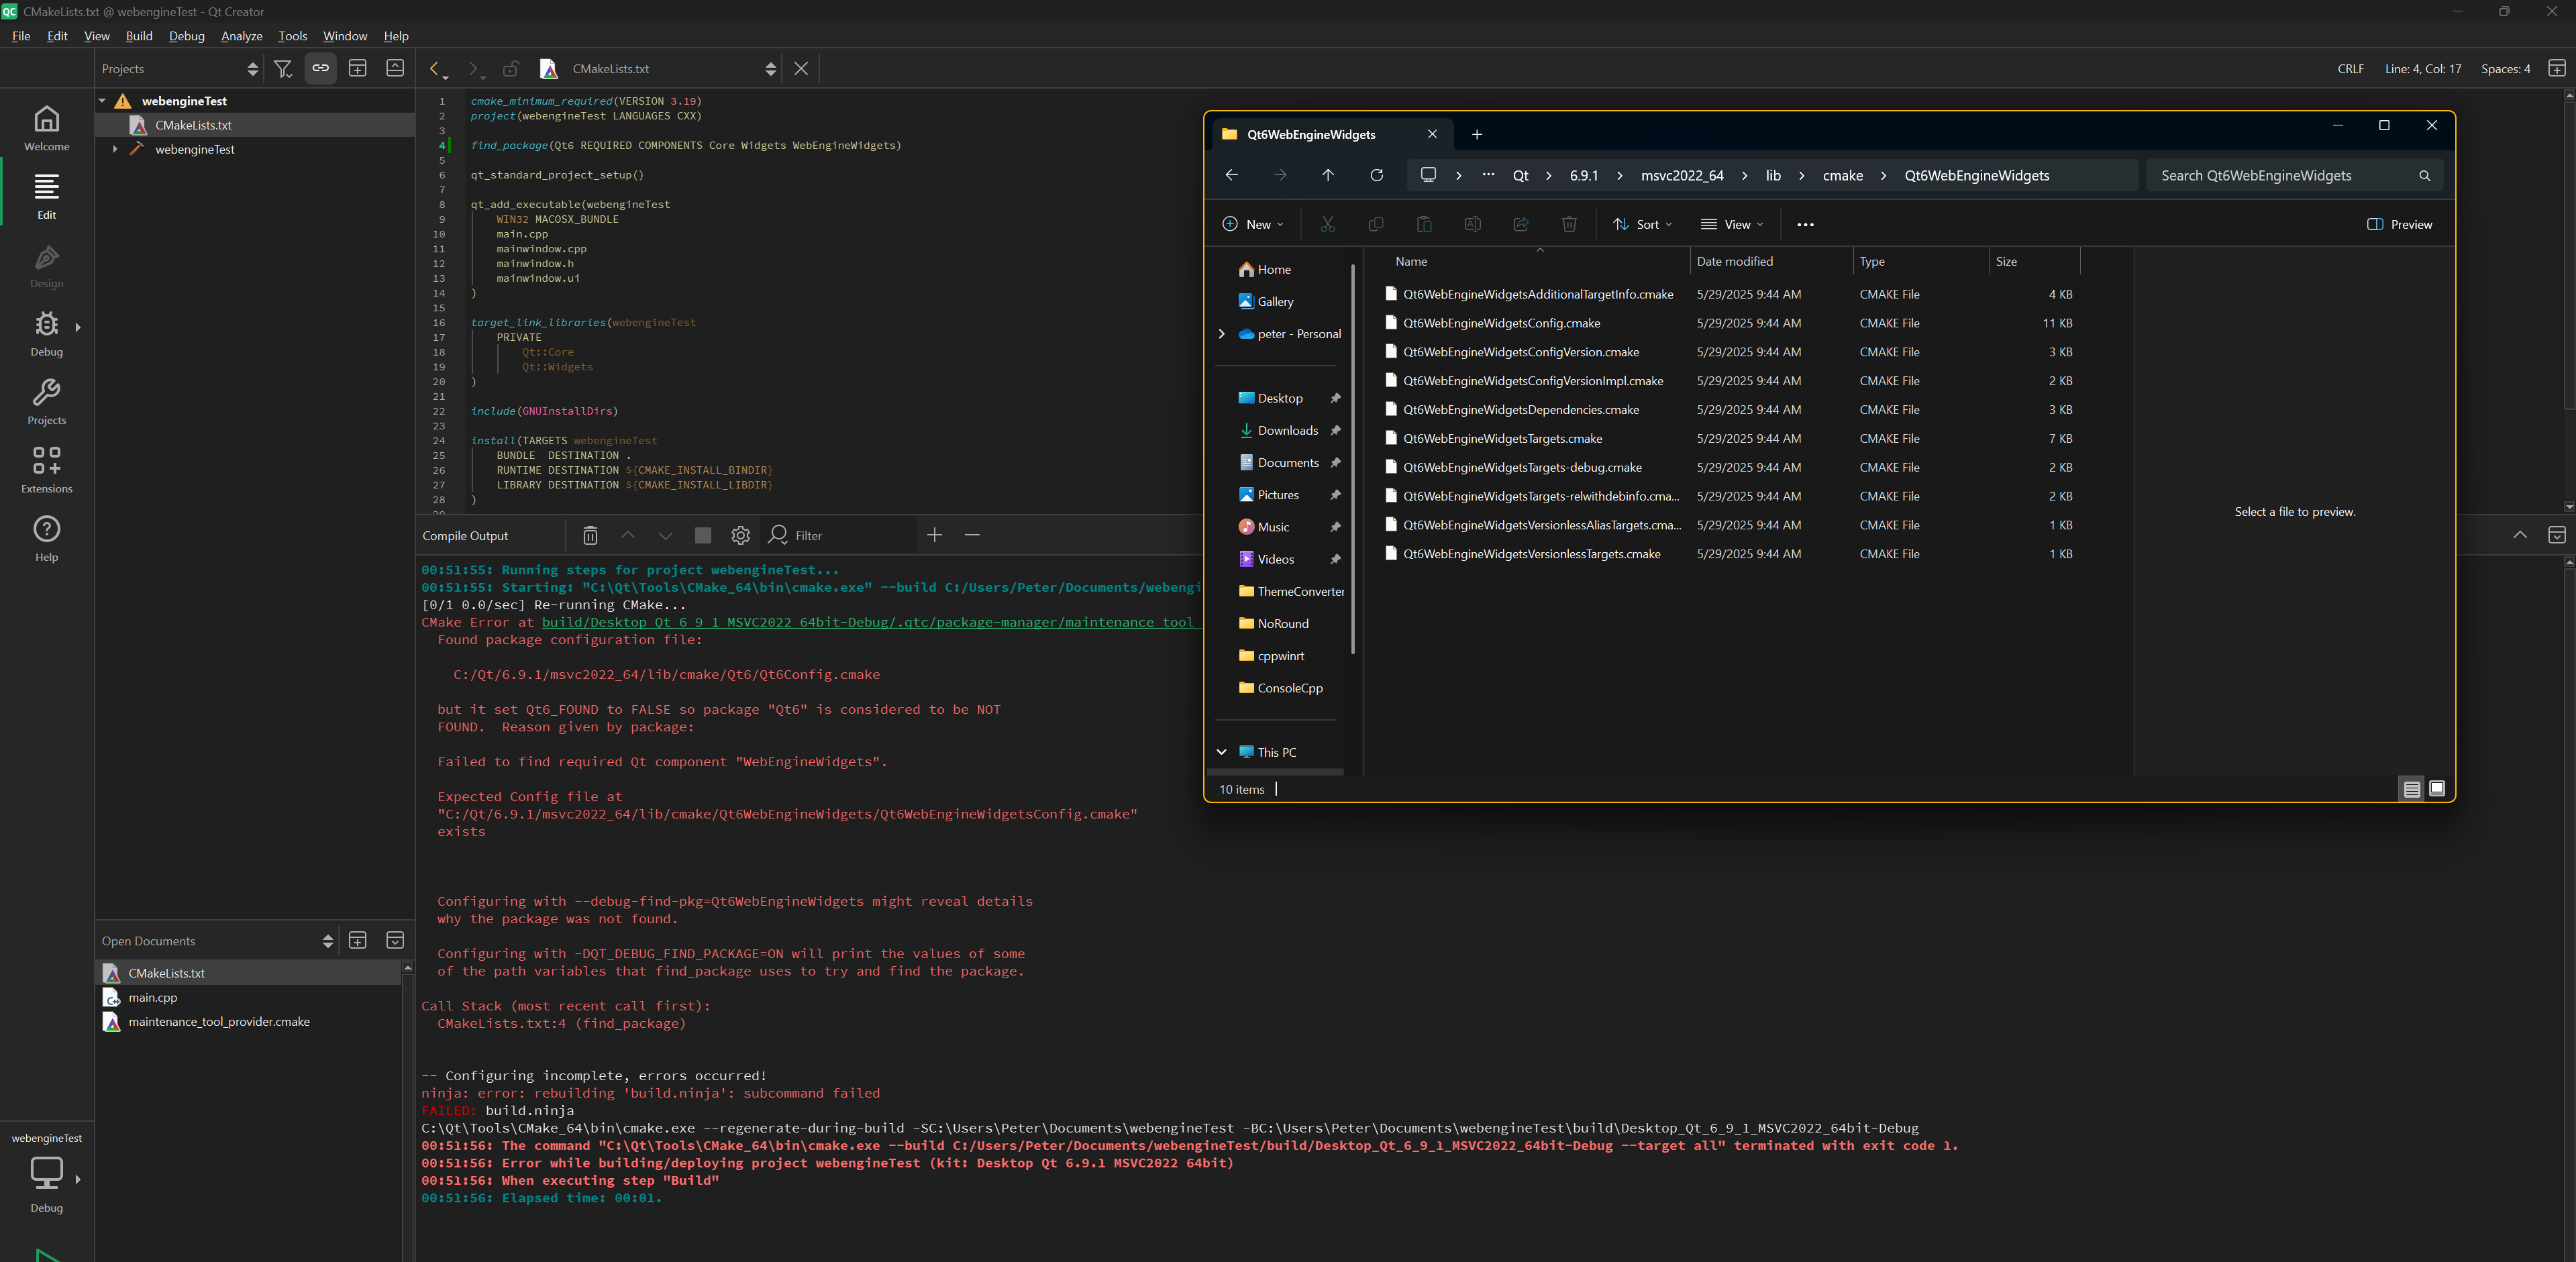Clear compile output with trash icon

590,536
